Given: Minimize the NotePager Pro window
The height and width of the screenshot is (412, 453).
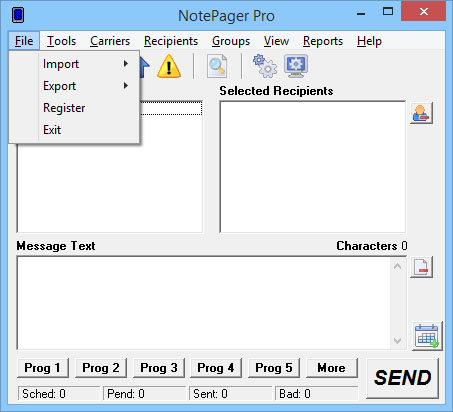Looking at the screenshot, I should 361,13.
